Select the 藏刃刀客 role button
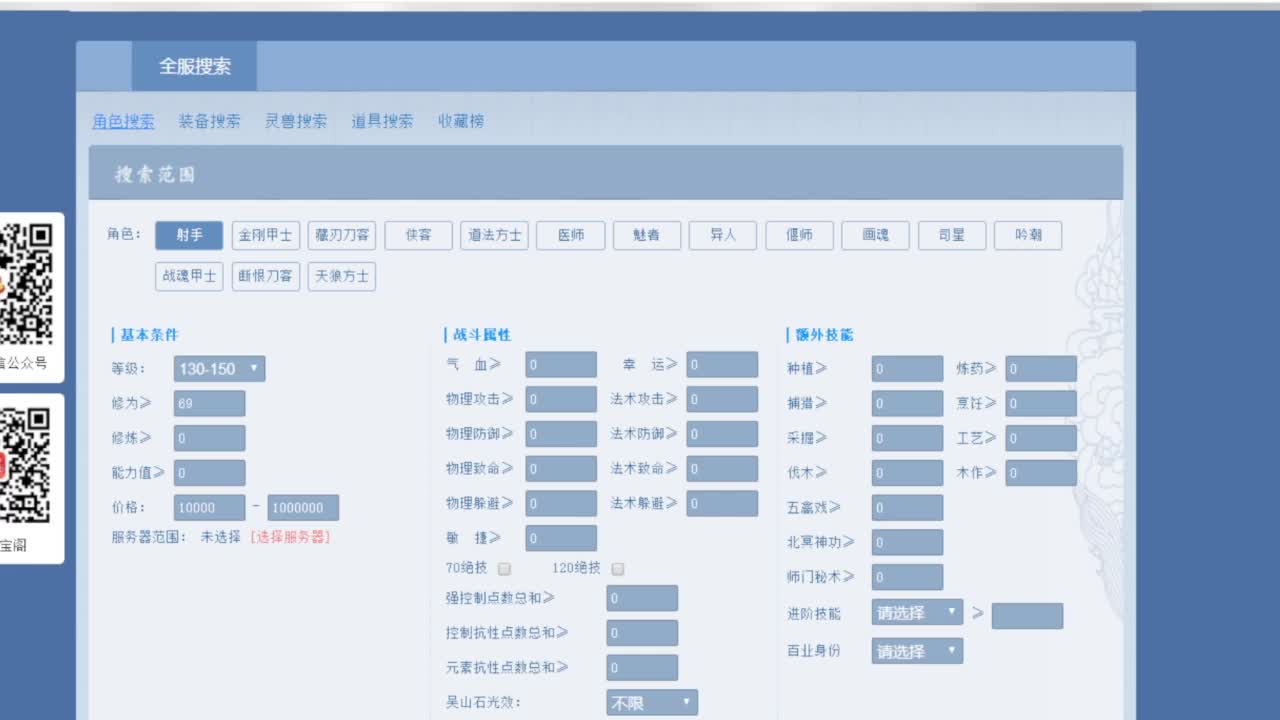Image resolution: width=1280 pixels, height=720 pixels. click(342, 236)
